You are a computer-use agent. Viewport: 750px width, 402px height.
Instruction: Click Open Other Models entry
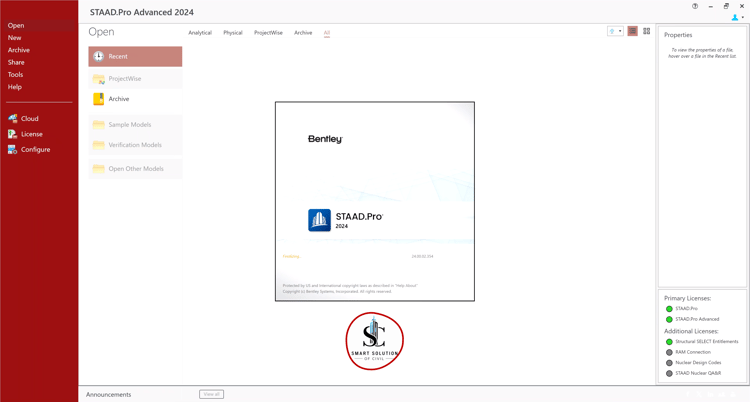tap(135, 169)
